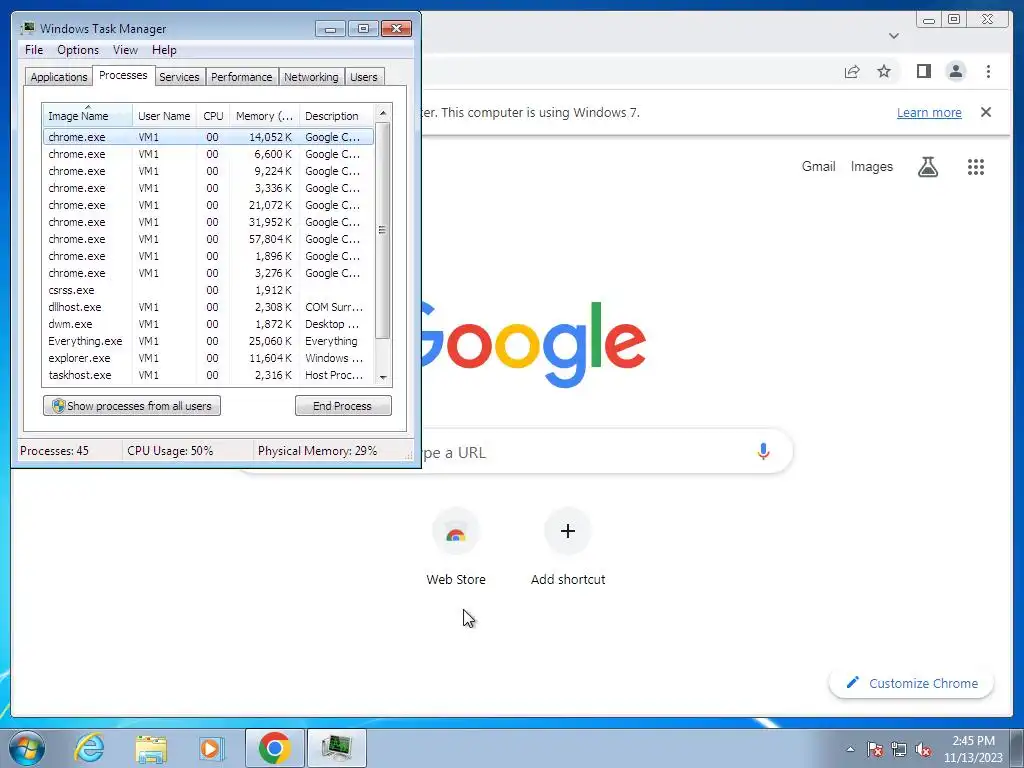Click the muted volume tray icon
The width and height of the screenshot is (1024, 768).
point(923,749)
